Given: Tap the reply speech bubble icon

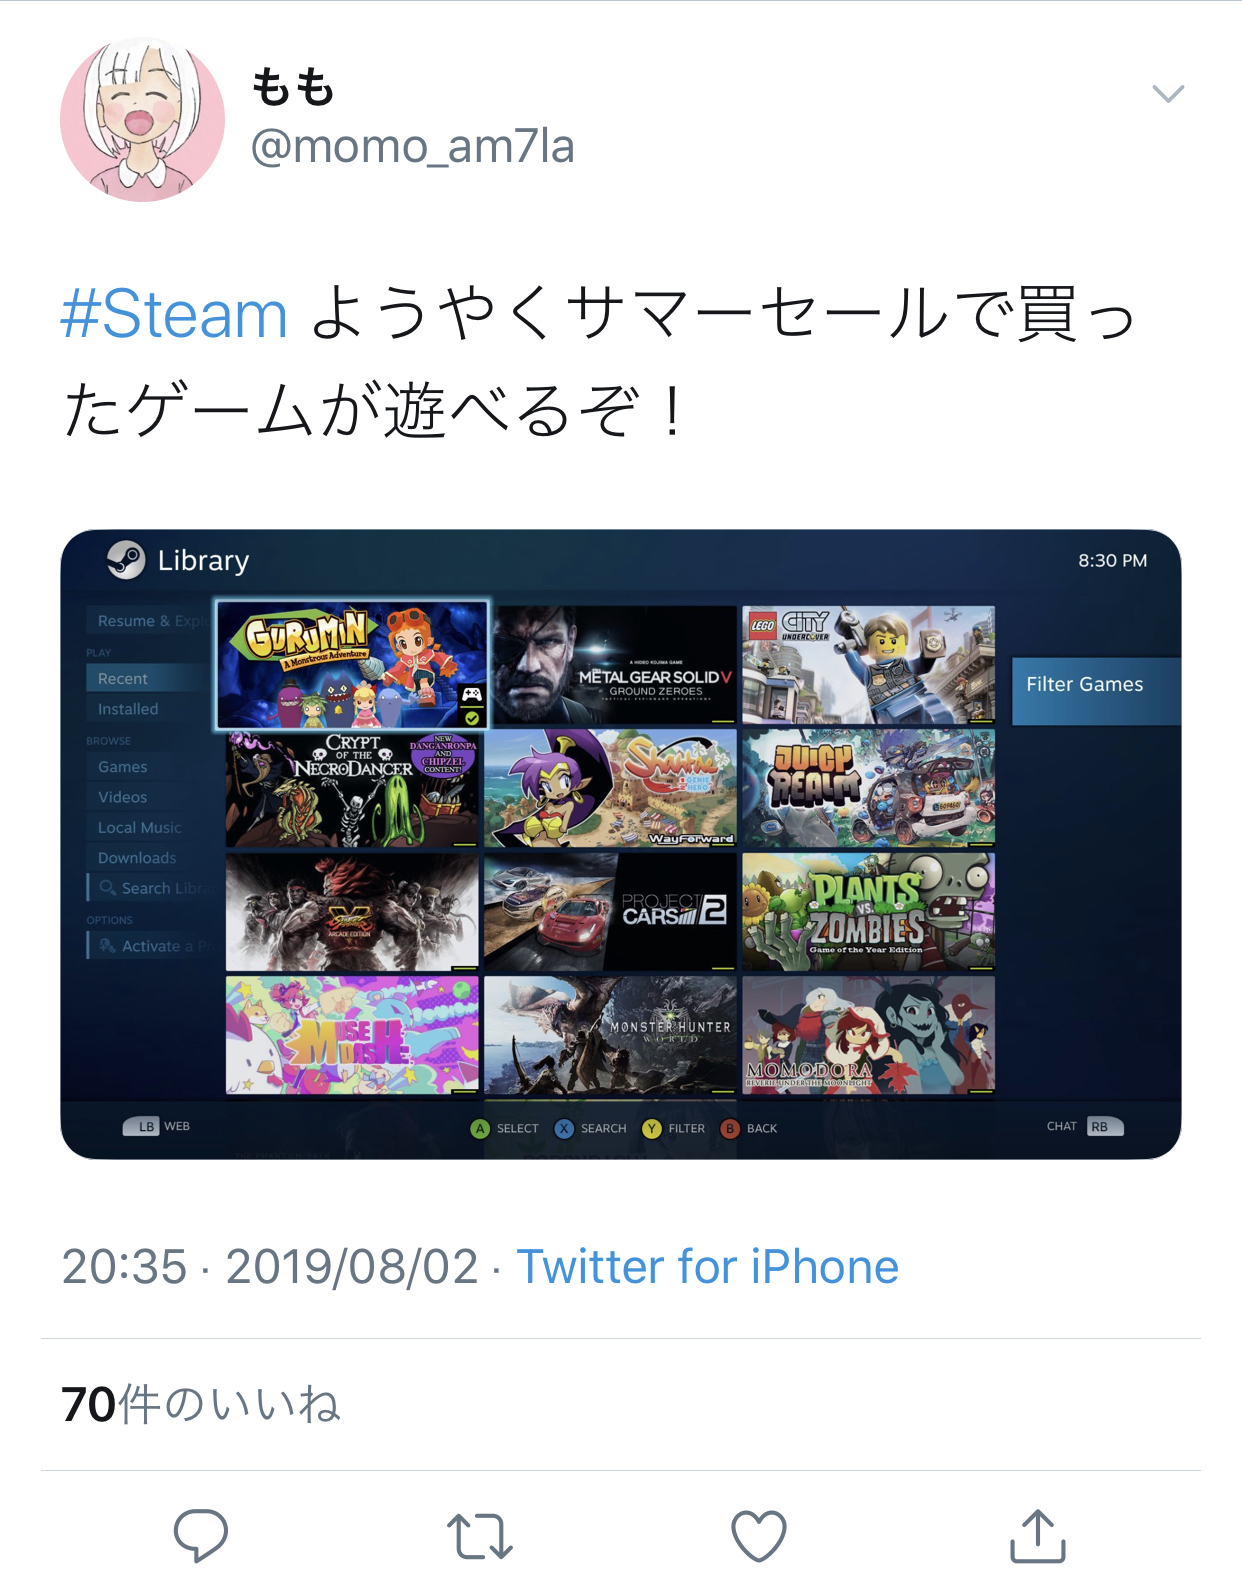Looking at the screenshot, I should pos(201,1534).
